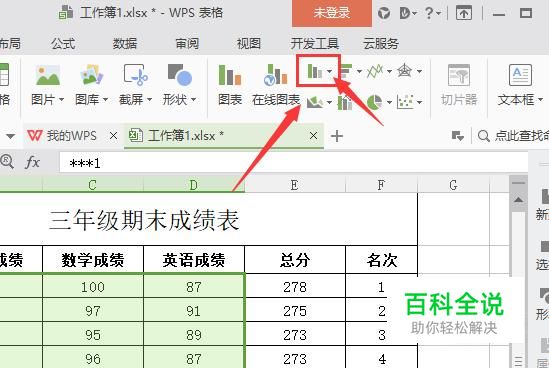Select the 总分 cell showing 278
This screenshot has height=368, width=549.
(295, 286)
